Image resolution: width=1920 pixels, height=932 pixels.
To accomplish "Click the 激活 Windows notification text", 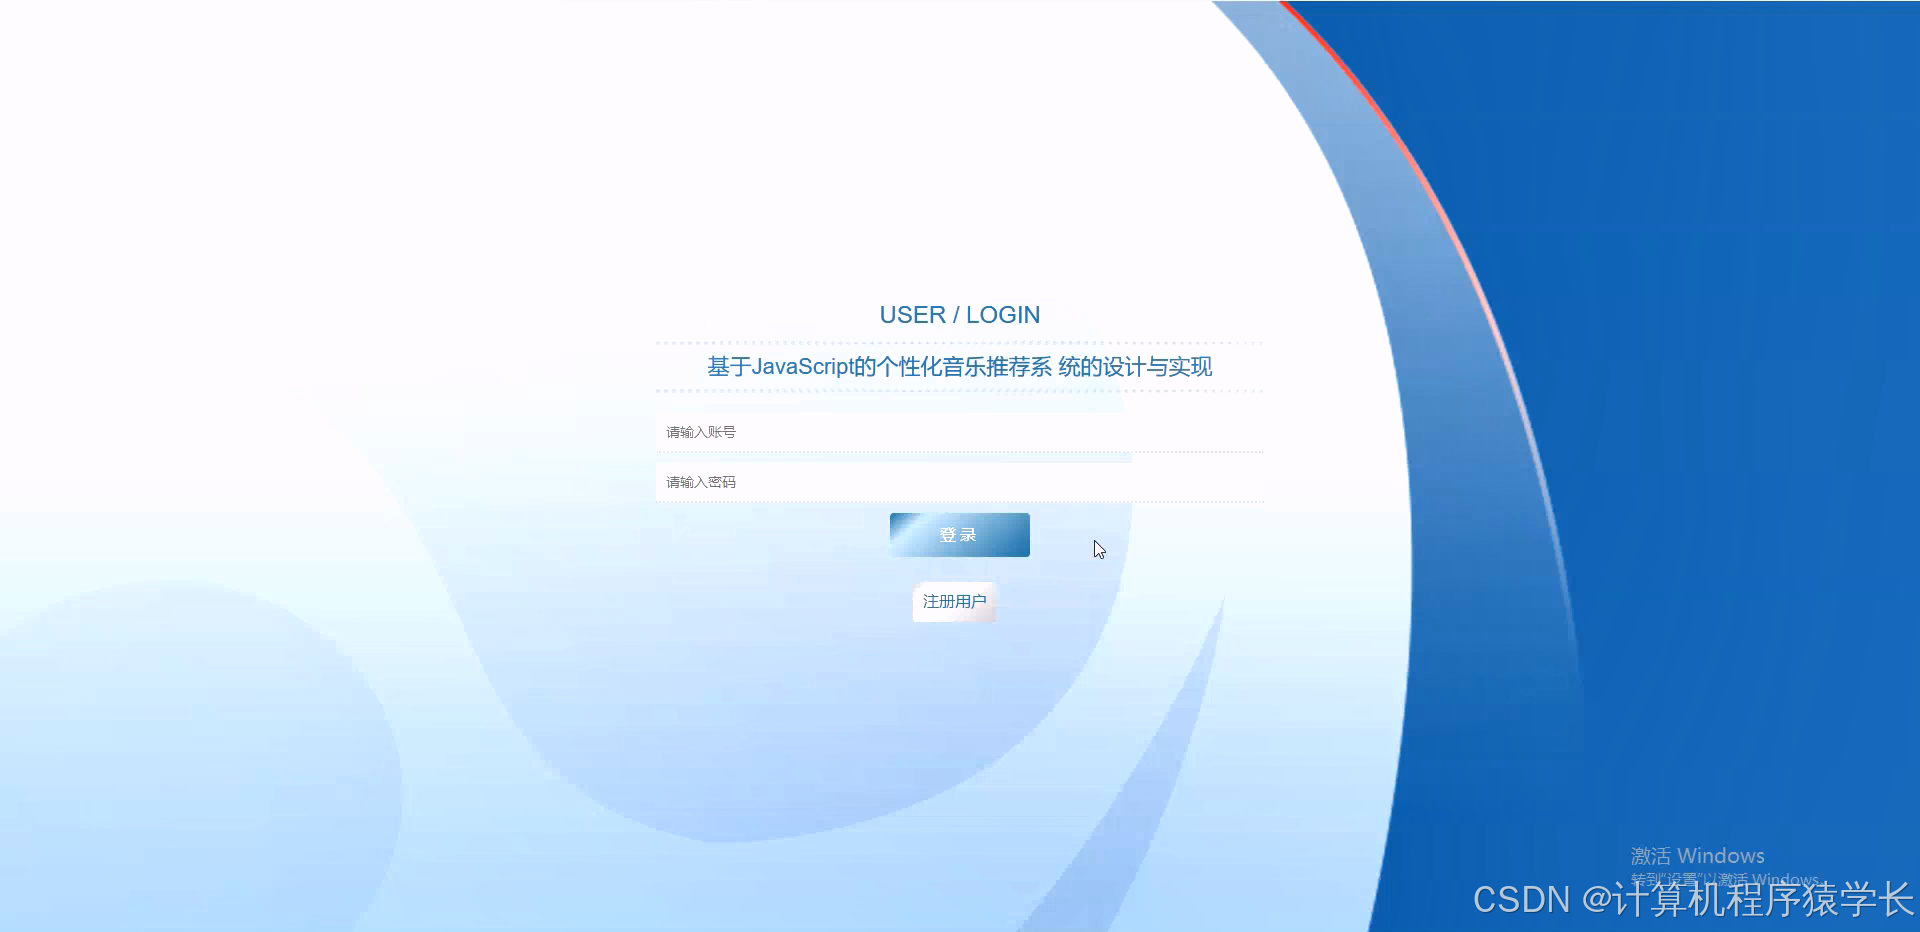I will point(1697,856).
